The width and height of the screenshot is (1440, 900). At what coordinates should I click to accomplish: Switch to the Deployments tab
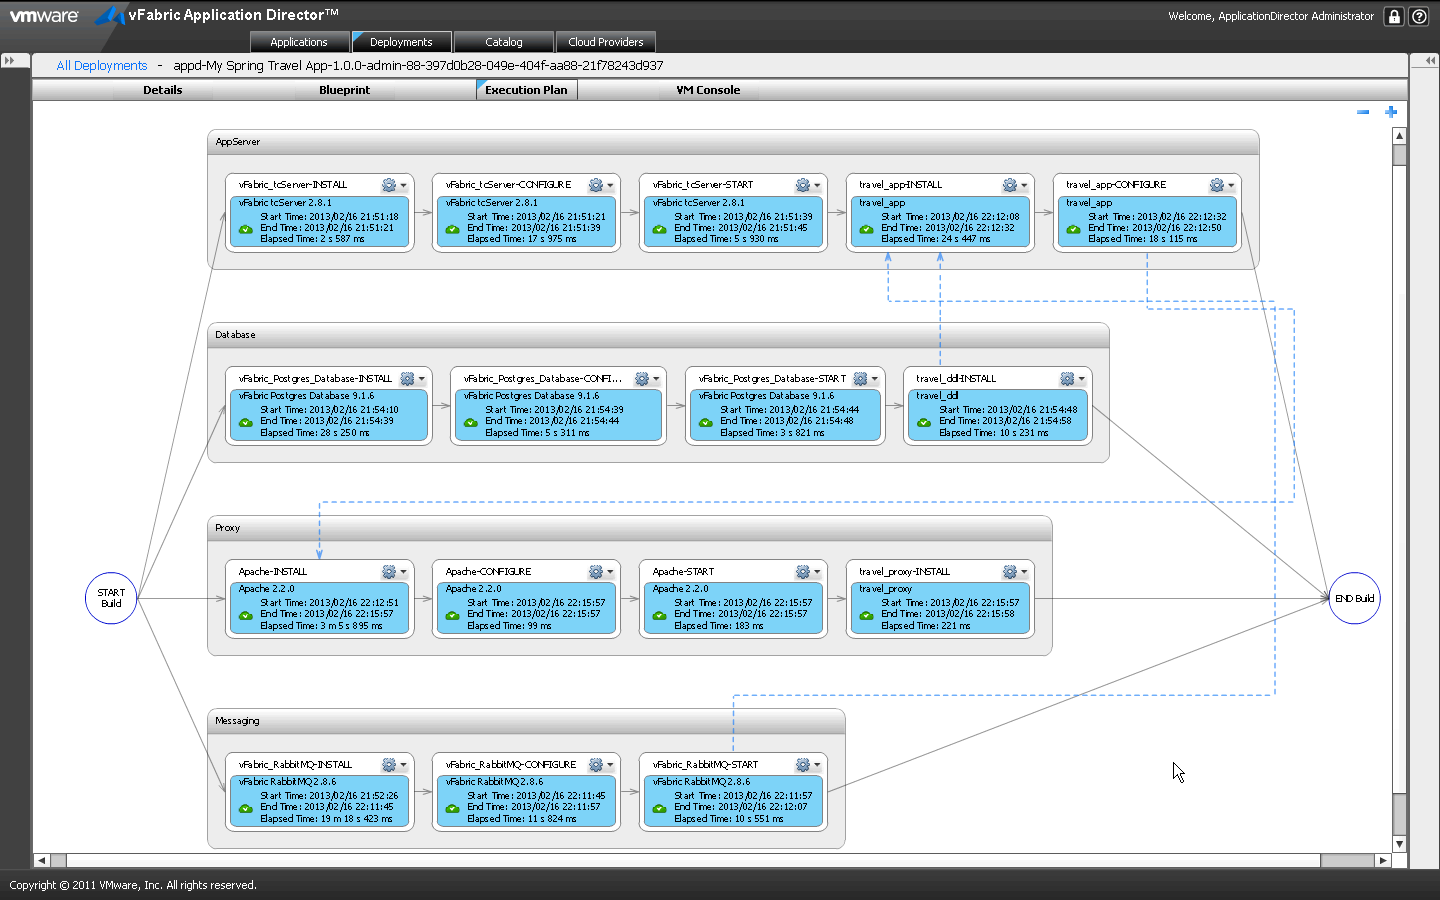coord(401,42)
